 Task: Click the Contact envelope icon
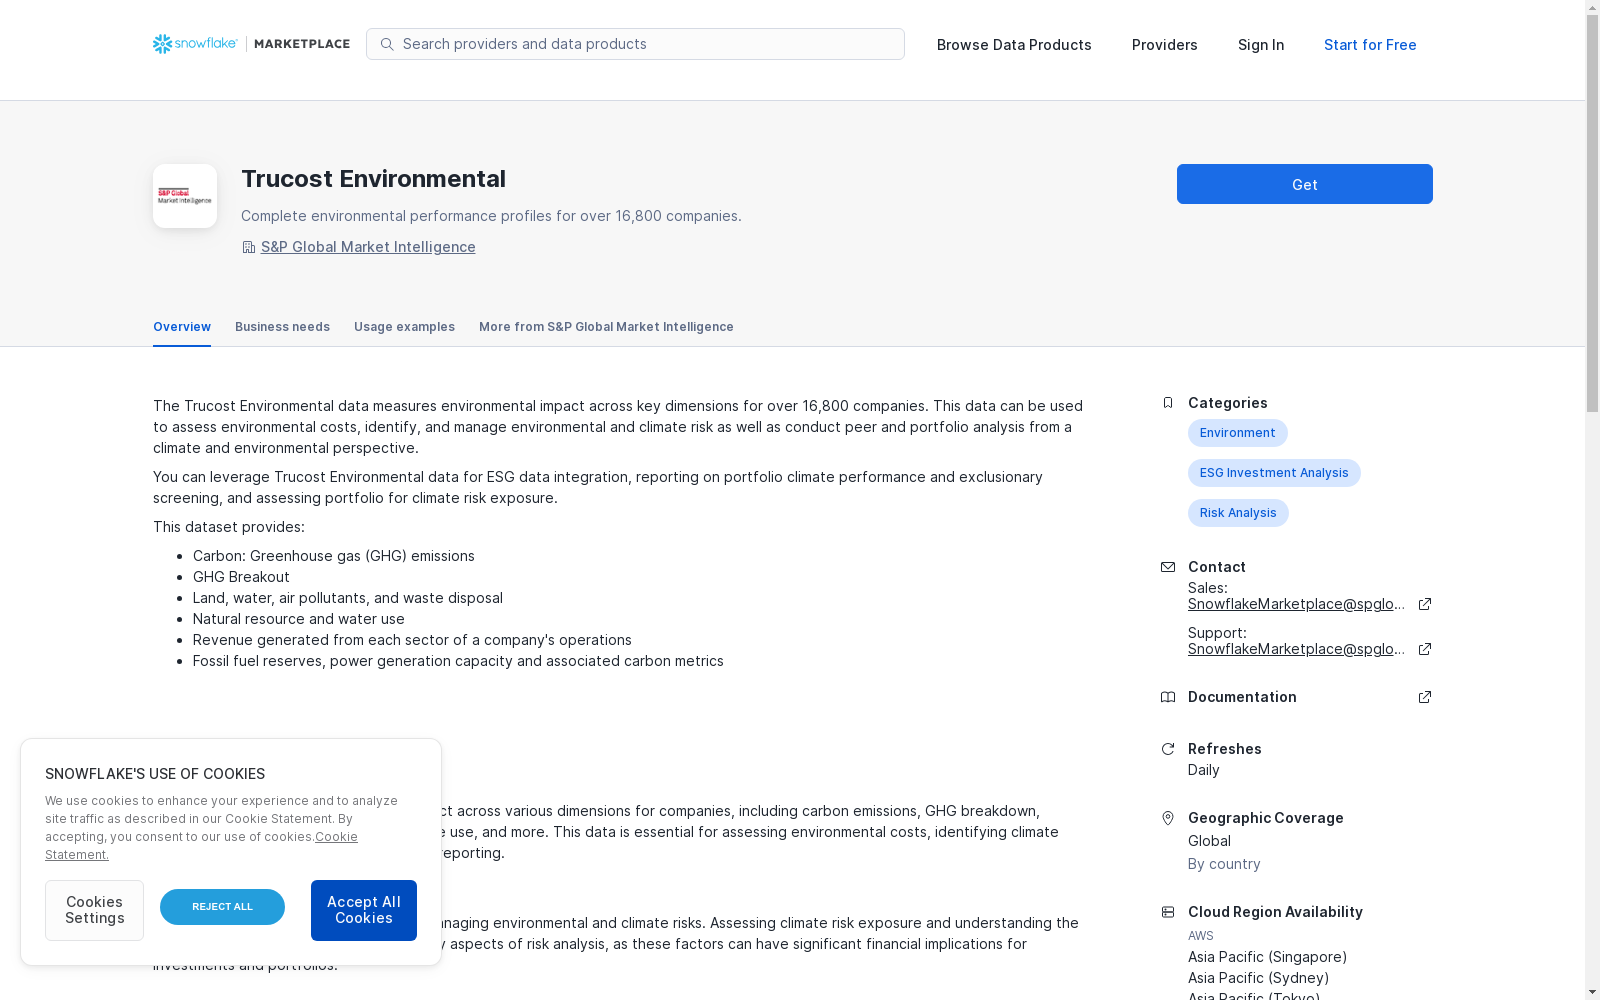point(1167,567)
